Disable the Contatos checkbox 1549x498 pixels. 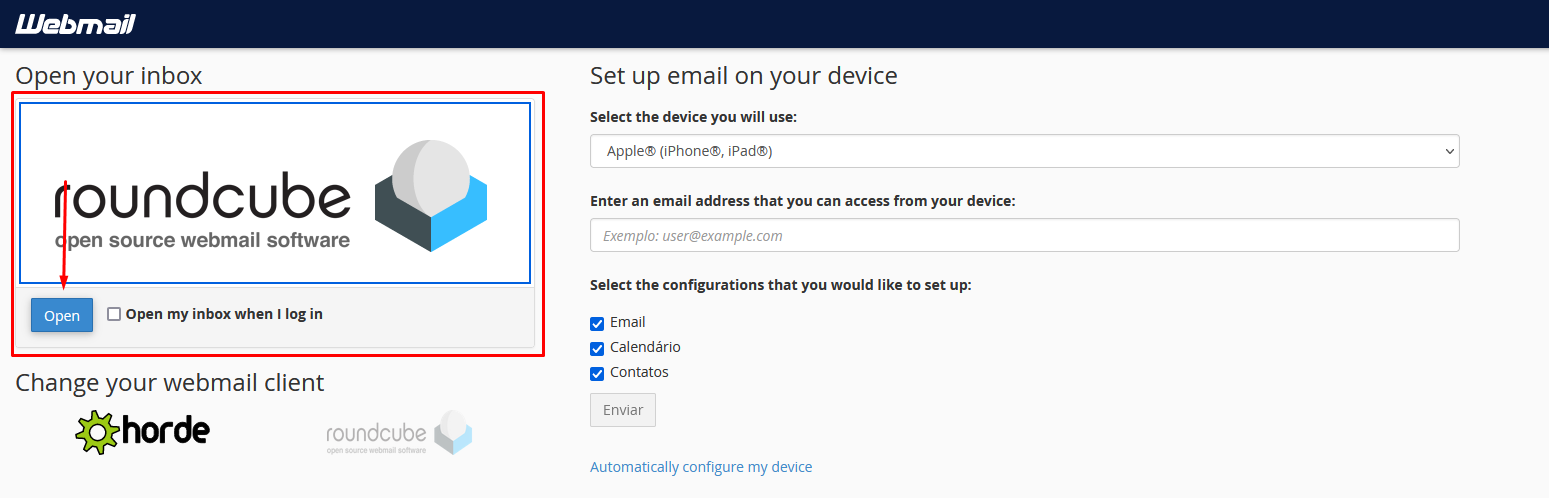[597, 373]
